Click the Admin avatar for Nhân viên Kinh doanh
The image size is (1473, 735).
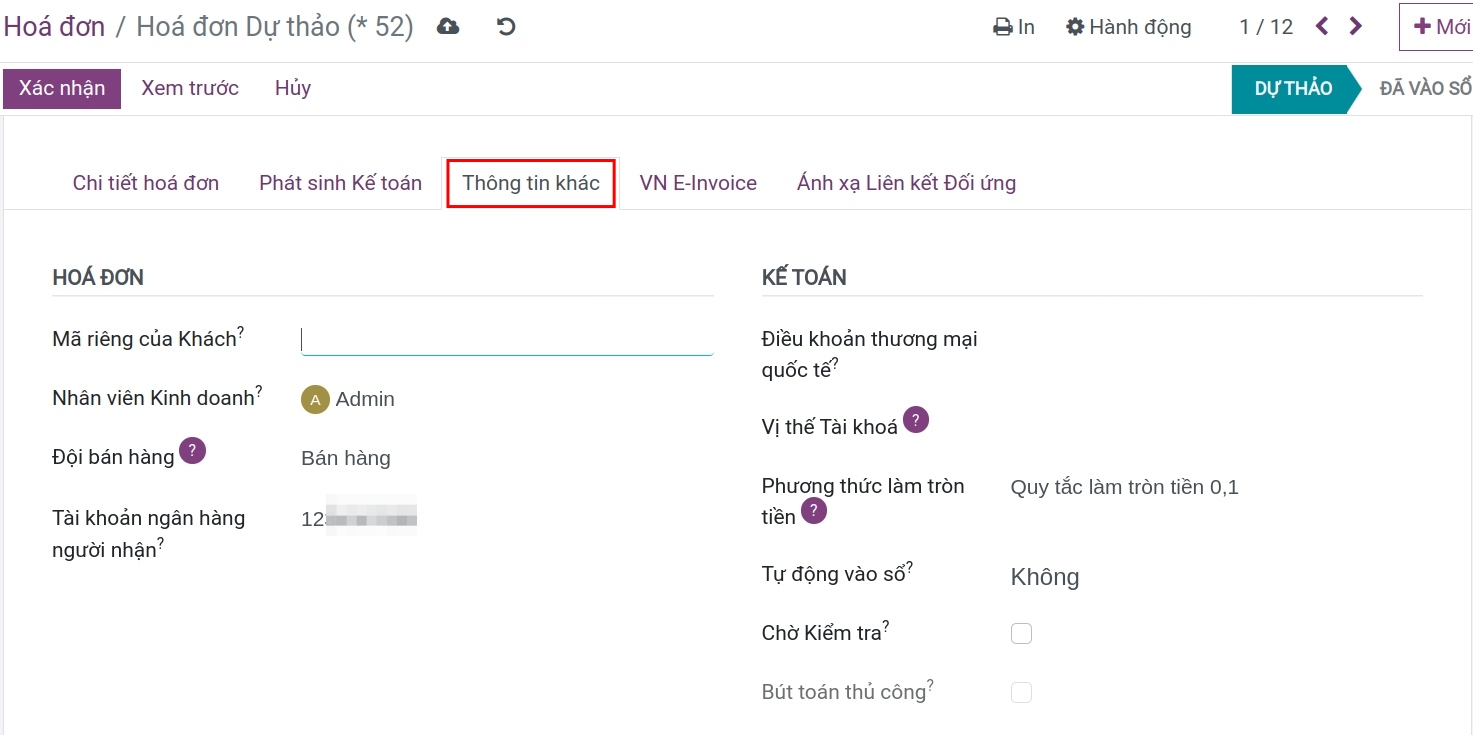pos(314,399)
